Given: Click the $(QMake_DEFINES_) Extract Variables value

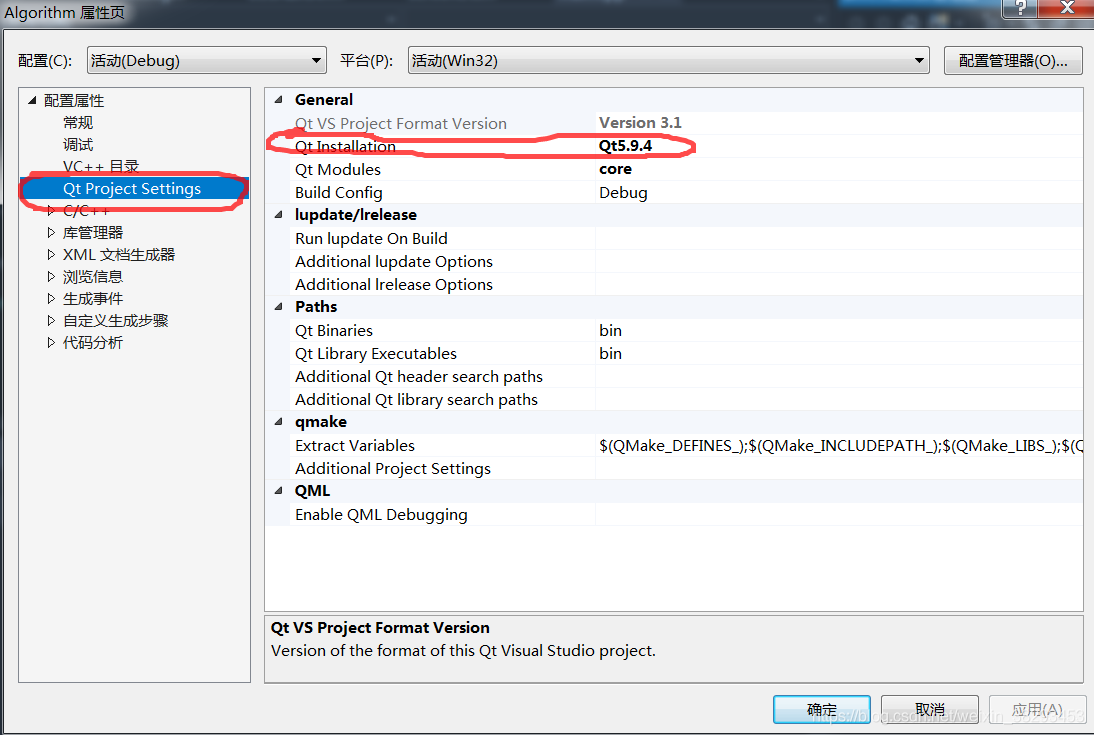Looking at the screenshot, I should click(x=840, y=446).
